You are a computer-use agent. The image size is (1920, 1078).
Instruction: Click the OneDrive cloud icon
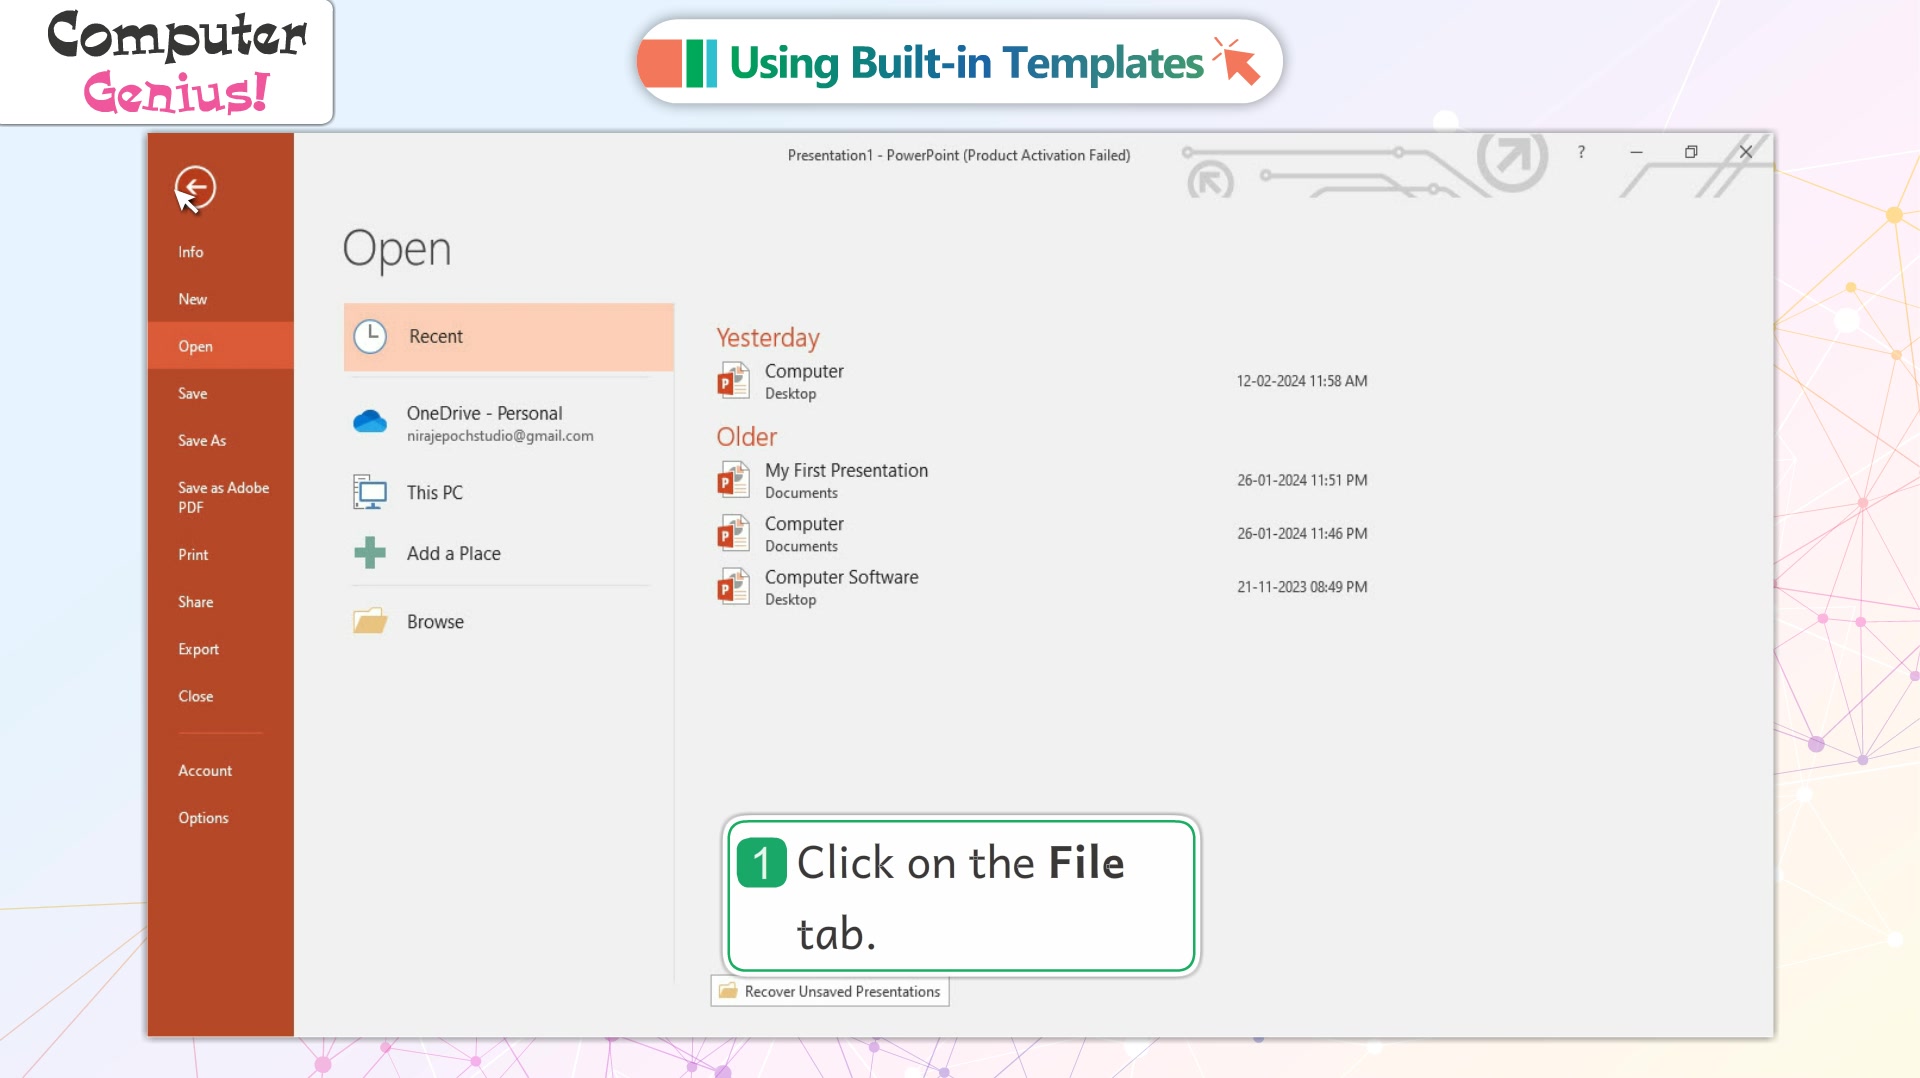click(x=370, y=421)
